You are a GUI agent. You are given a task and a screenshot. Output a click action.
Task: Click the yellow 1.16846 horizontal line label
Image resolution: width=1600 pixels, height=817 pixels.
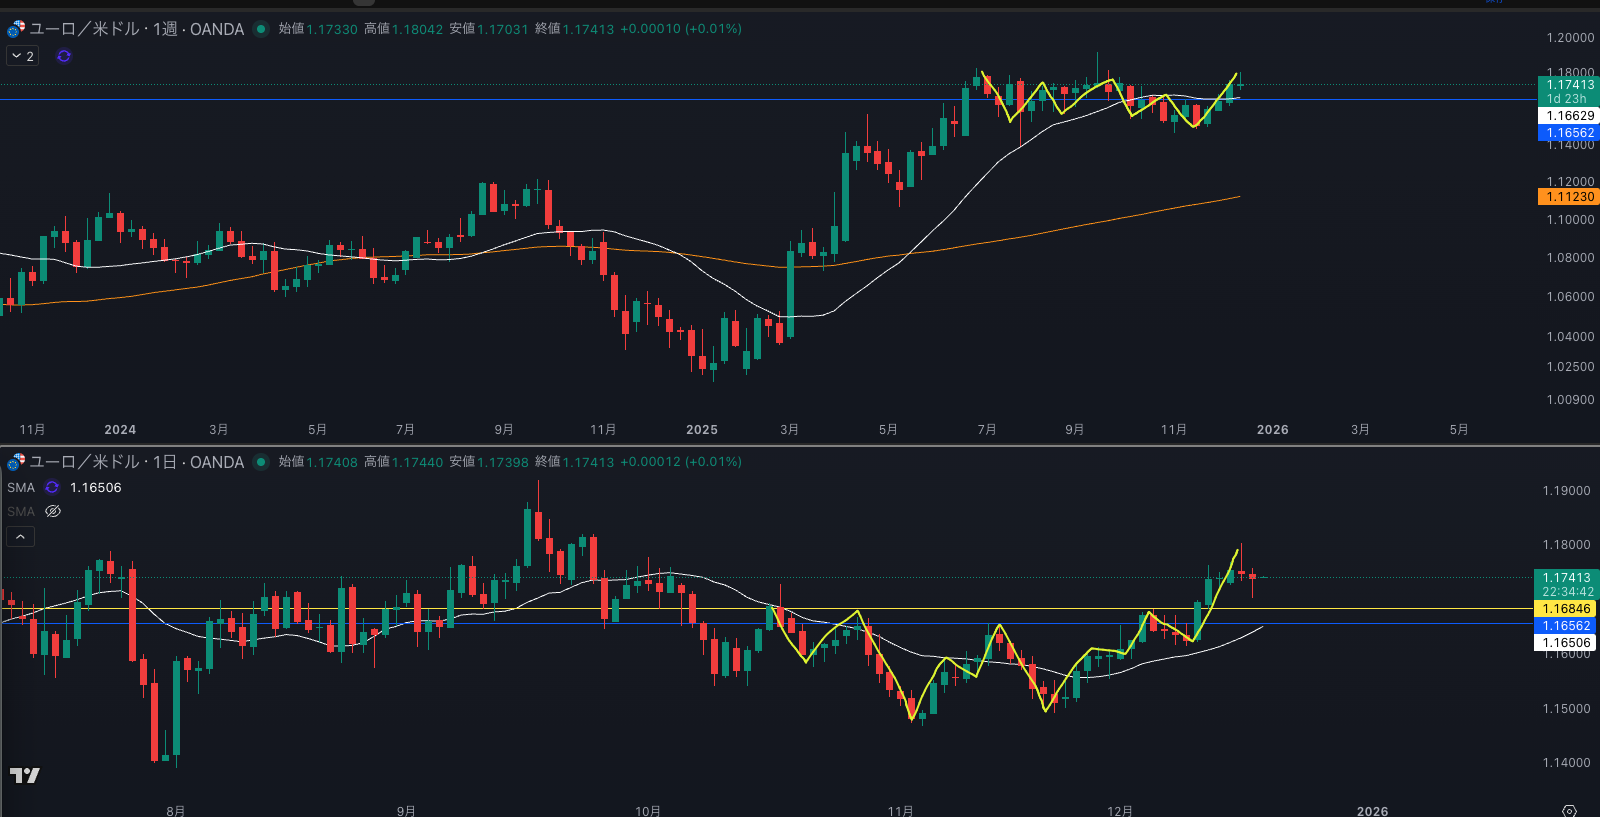click(1566, 609)
